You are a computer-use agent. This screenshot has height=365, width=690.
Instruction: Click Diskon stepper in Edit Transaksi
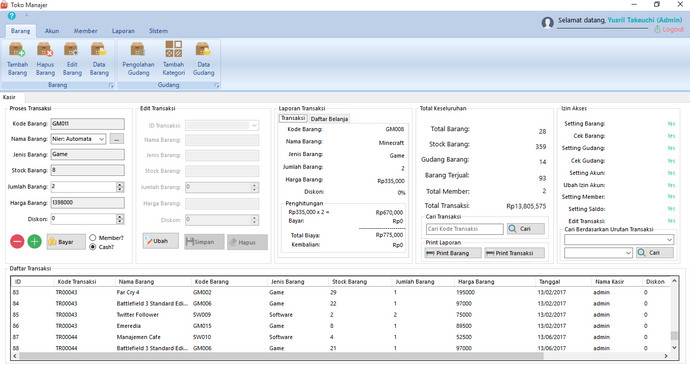click(254, 220)
